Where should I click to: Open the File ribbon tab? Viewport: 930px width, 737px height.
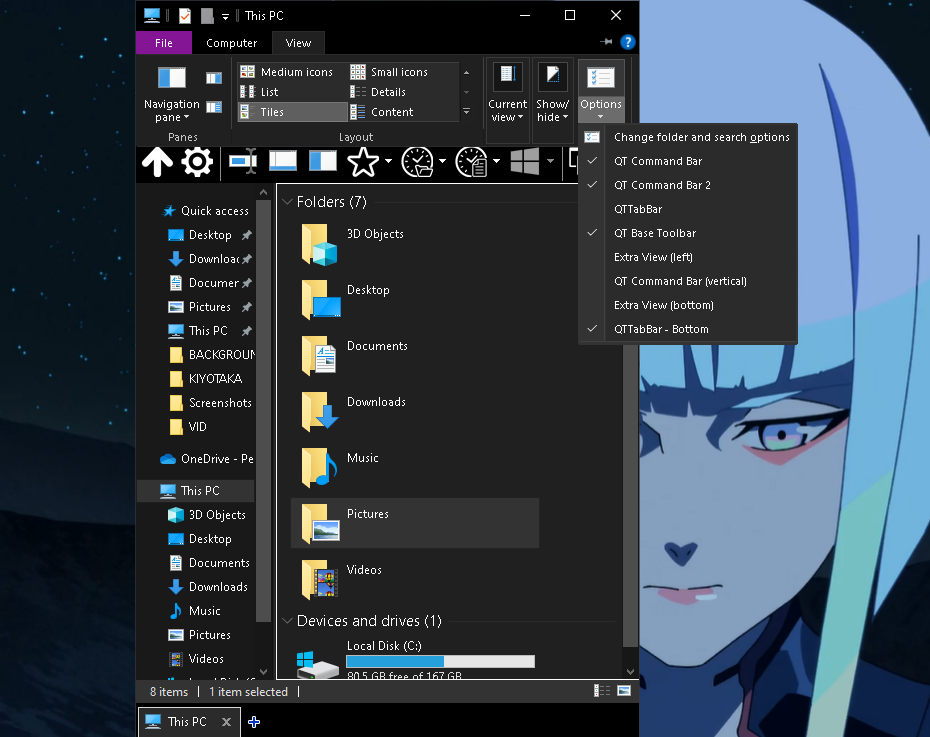pos(164,43)
